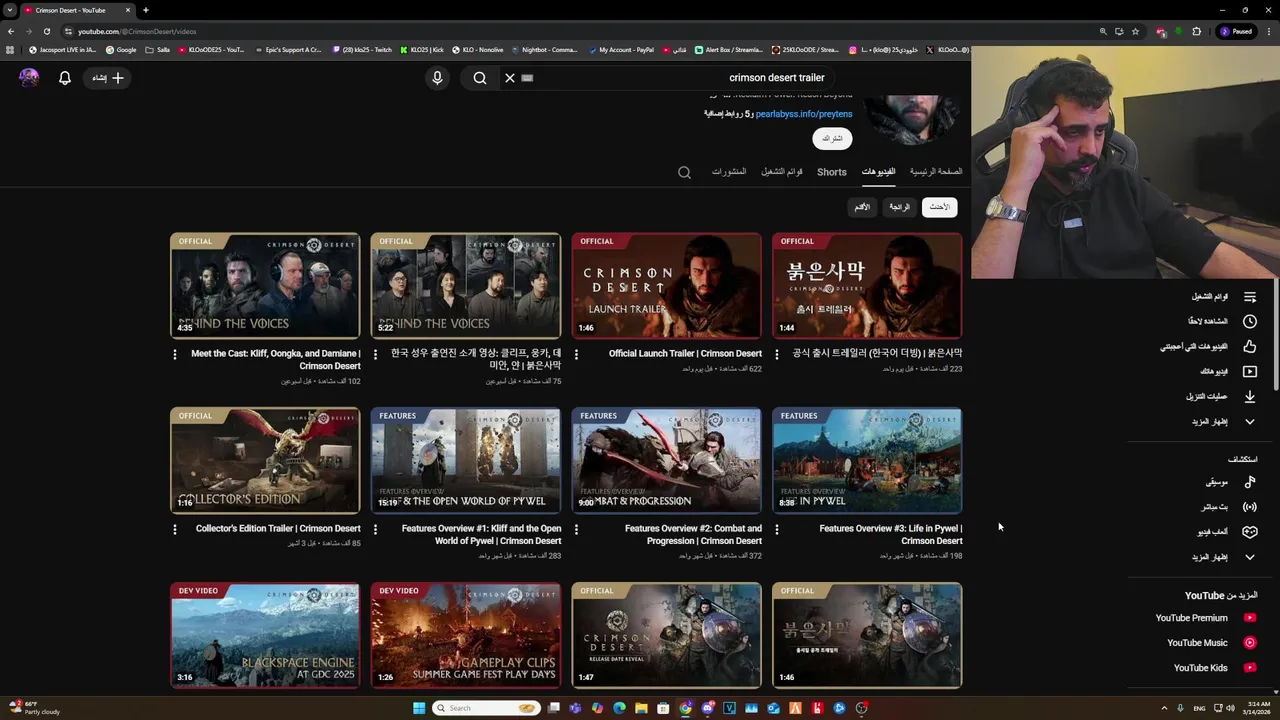Click the search magnifier icon beside the query box
The height and width of the screenshot is (720, 1280).
(x=480, y=77)
